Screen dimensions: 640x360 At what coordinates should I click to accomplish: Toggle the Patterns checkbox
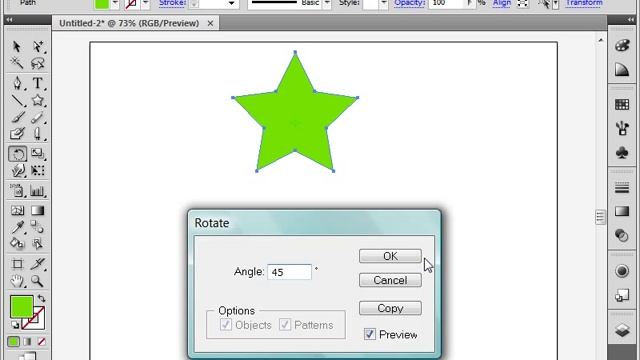tap(285, 325)
